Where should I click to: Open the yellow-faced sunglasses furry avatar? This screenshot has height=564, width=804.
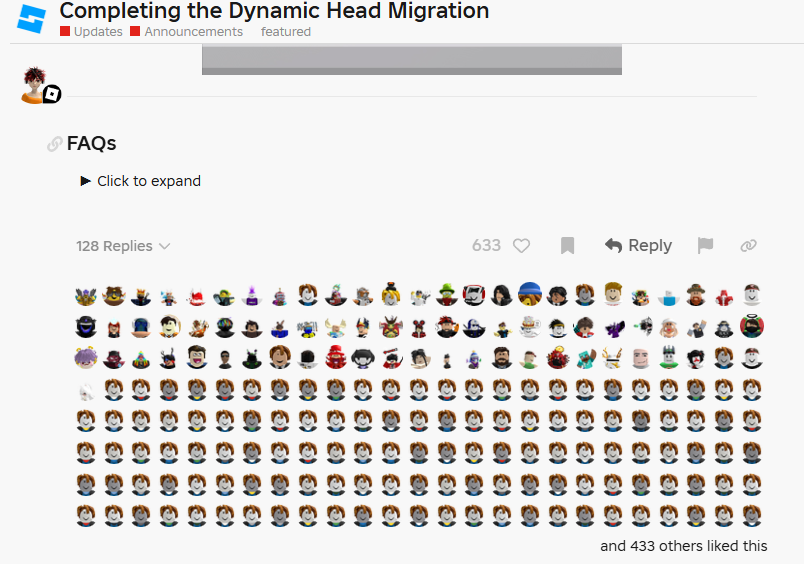tap(114, 296)
